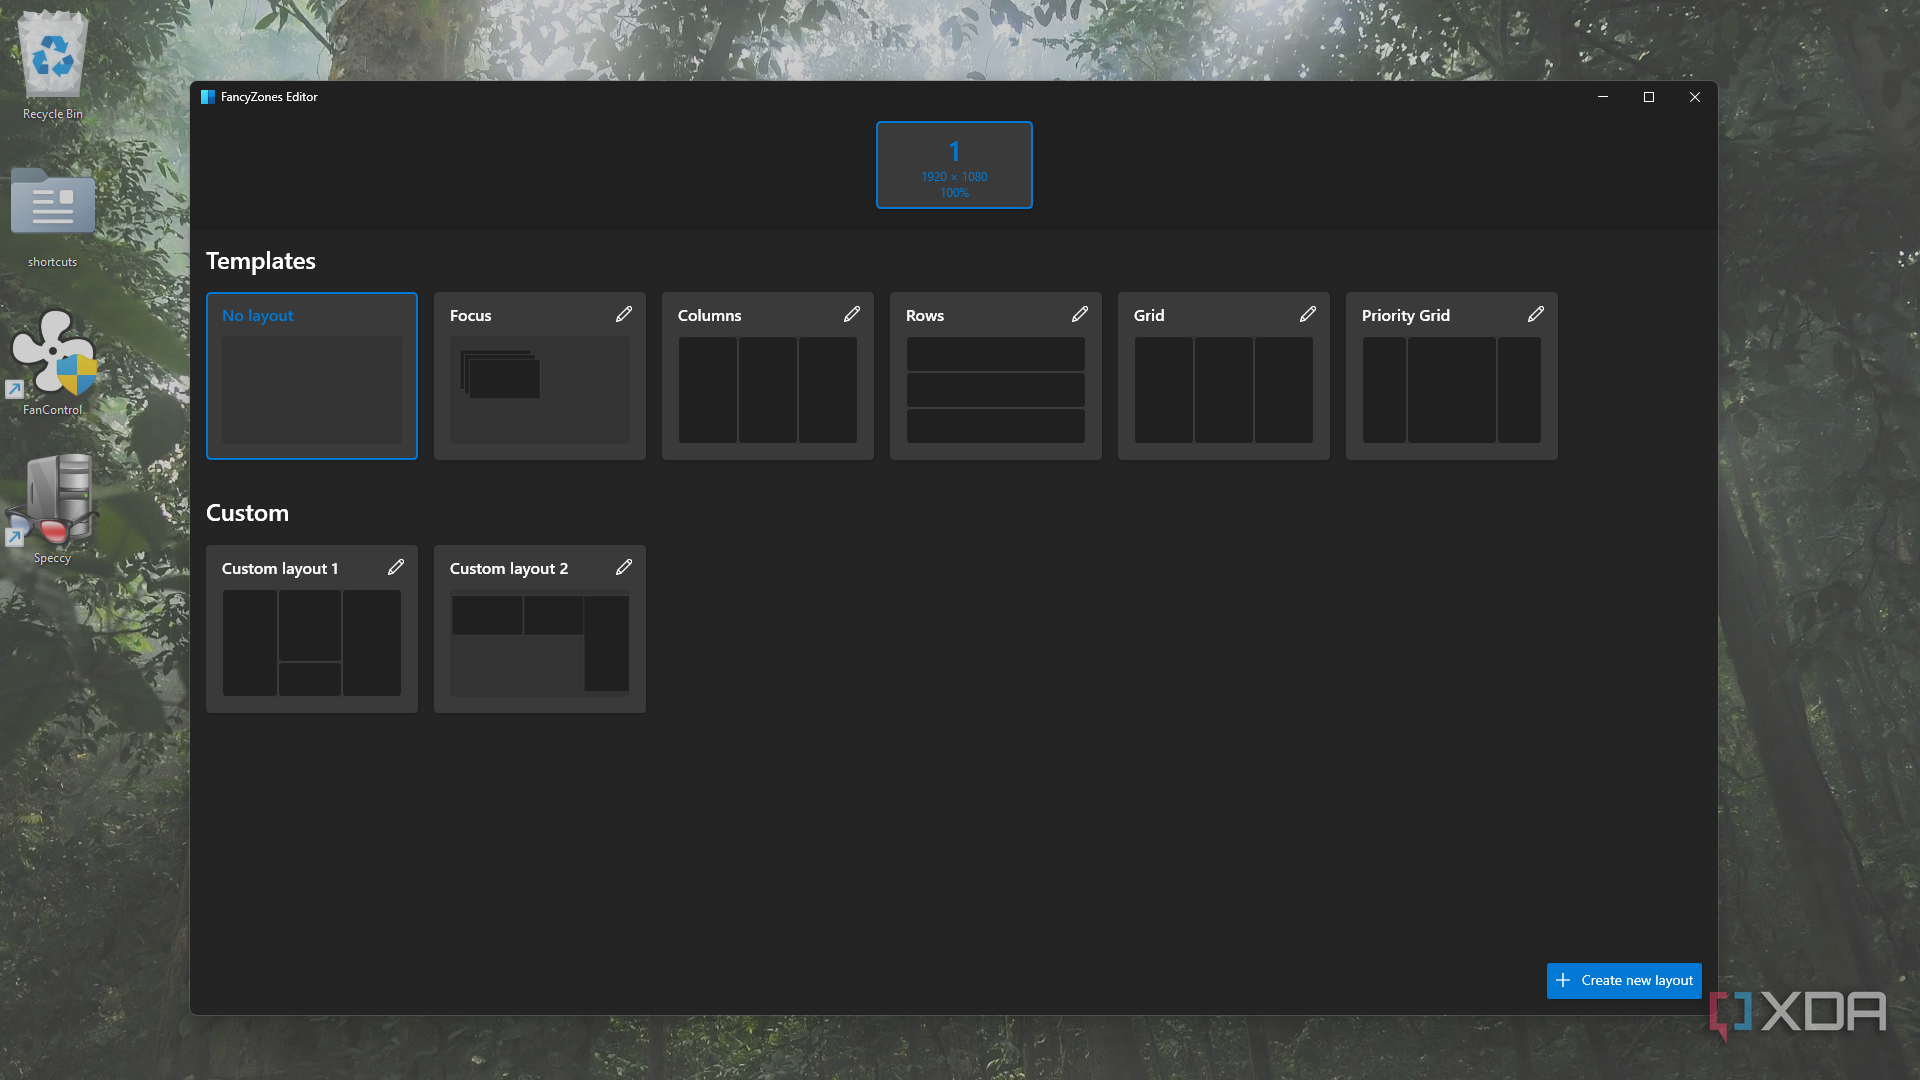Maximize the FancyZones Editor window
The image size is (1920, 1080).
tap(1649, 97)
